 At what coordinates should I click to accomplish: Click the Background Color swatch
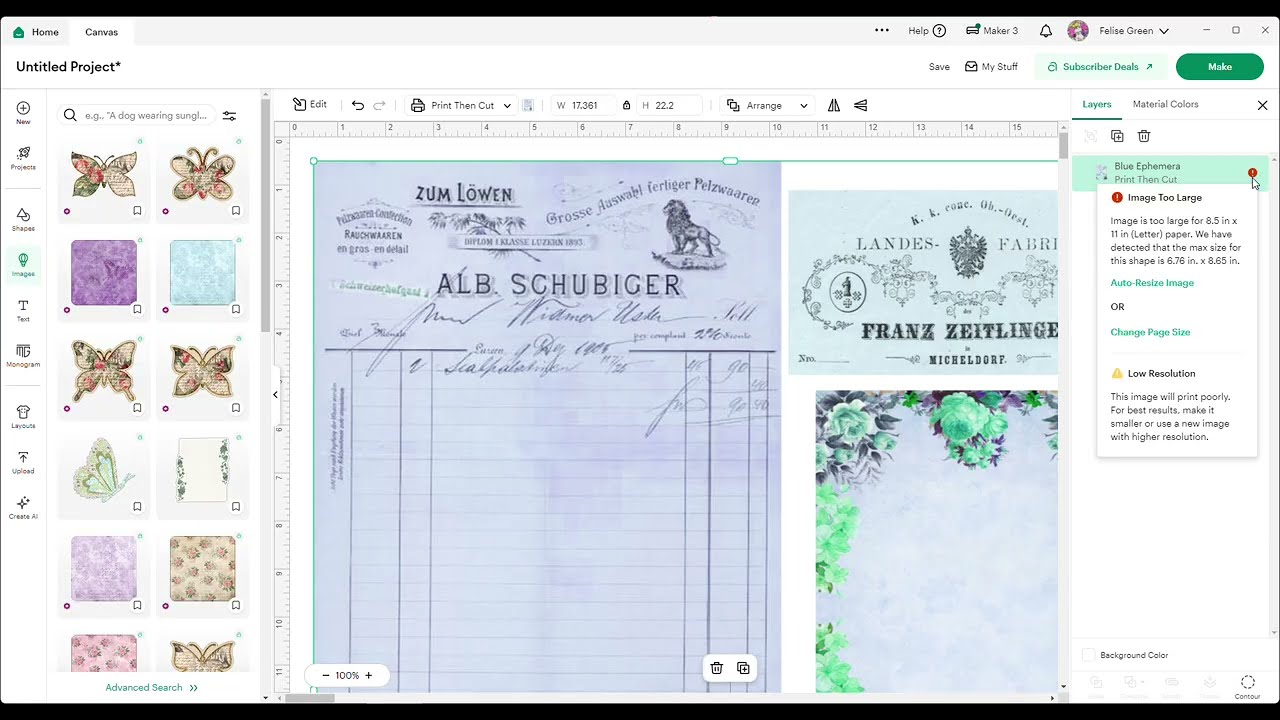coord(1089,655)
